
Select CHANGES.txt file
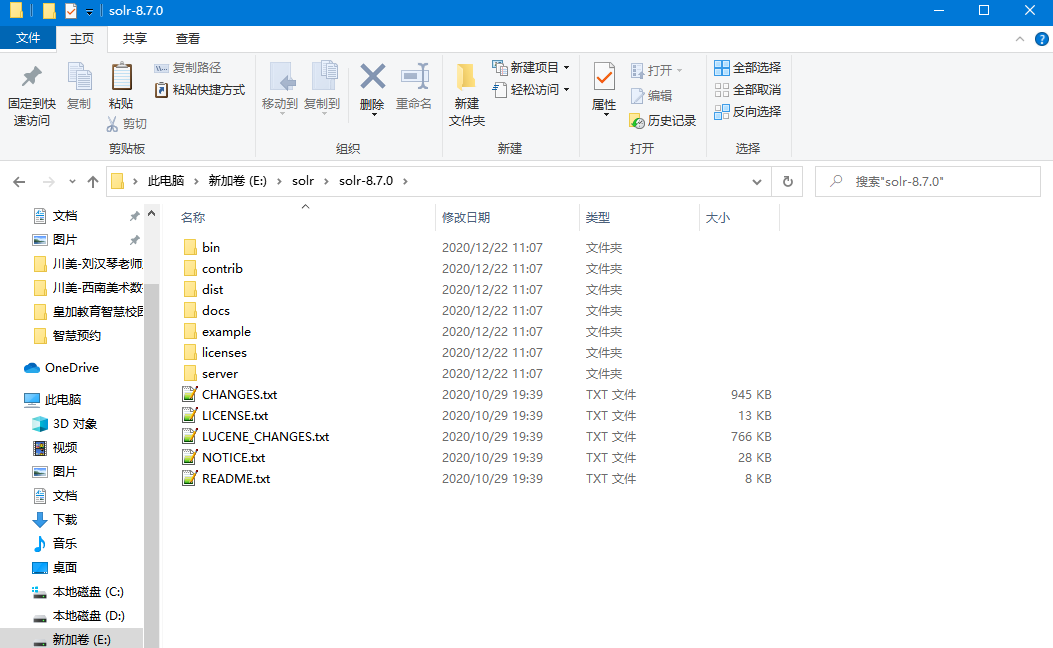tap(240, 395)
